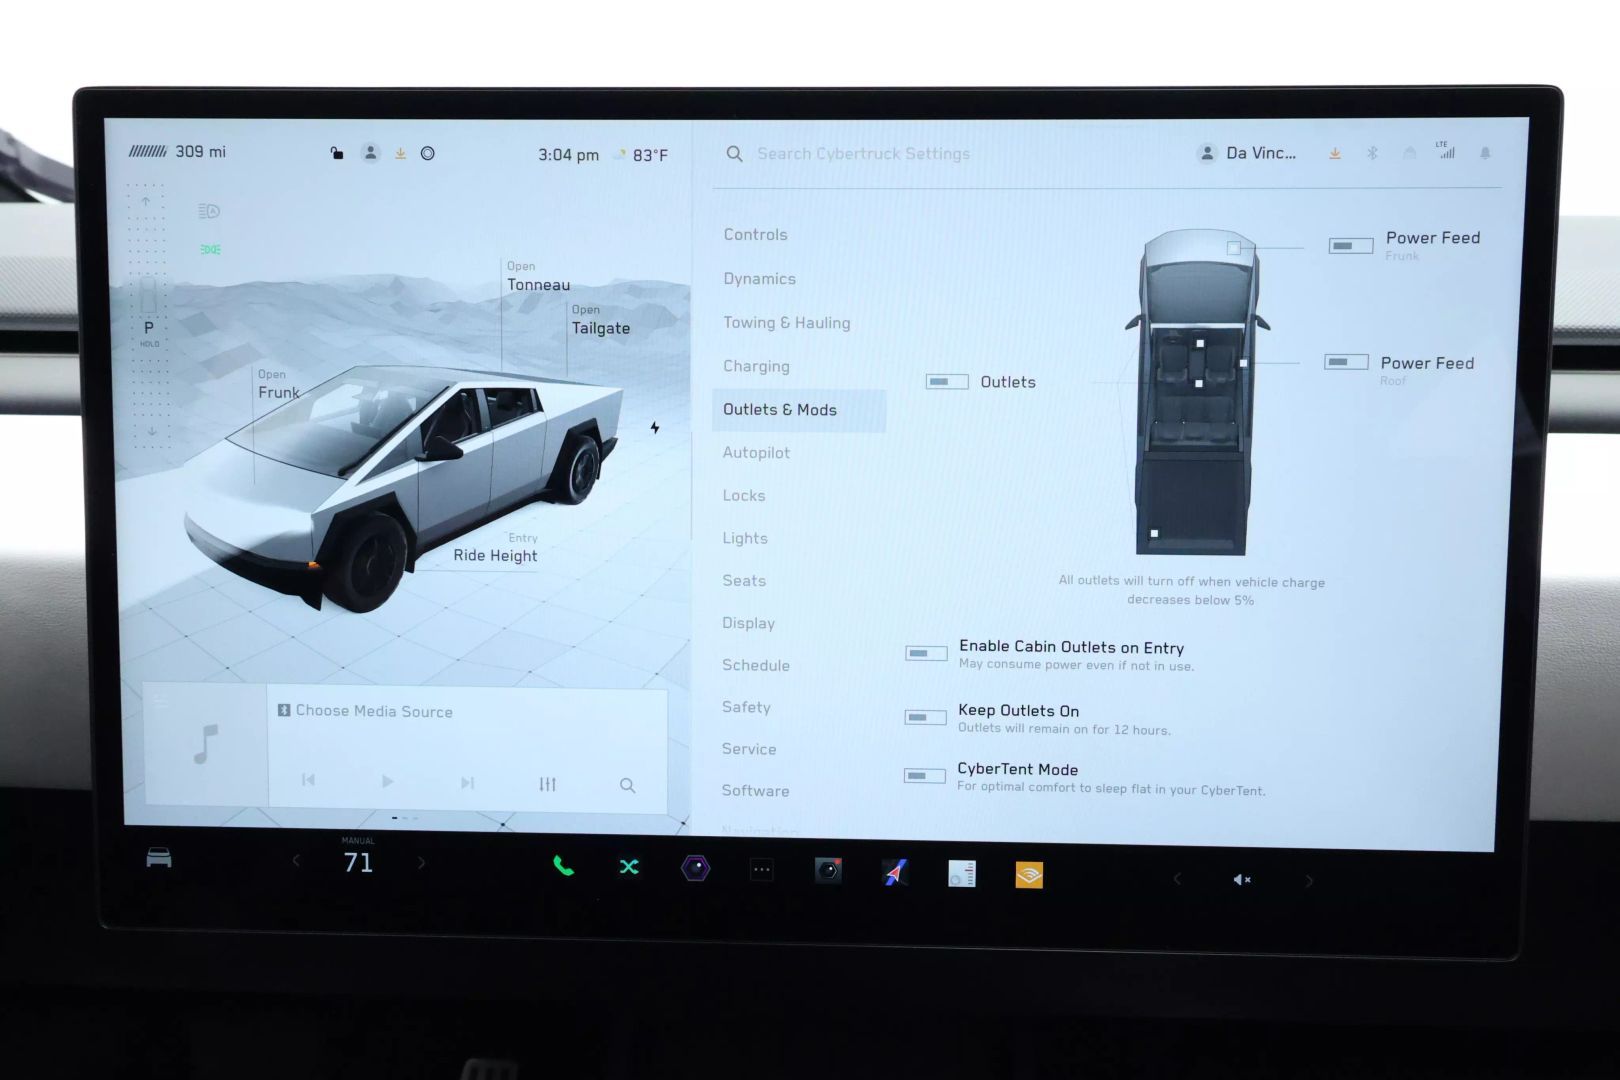Tap the teal shuffle-arrows app icon
Image resolution: width=1620 pixels, height=1080 pixels.
point(629,867)
